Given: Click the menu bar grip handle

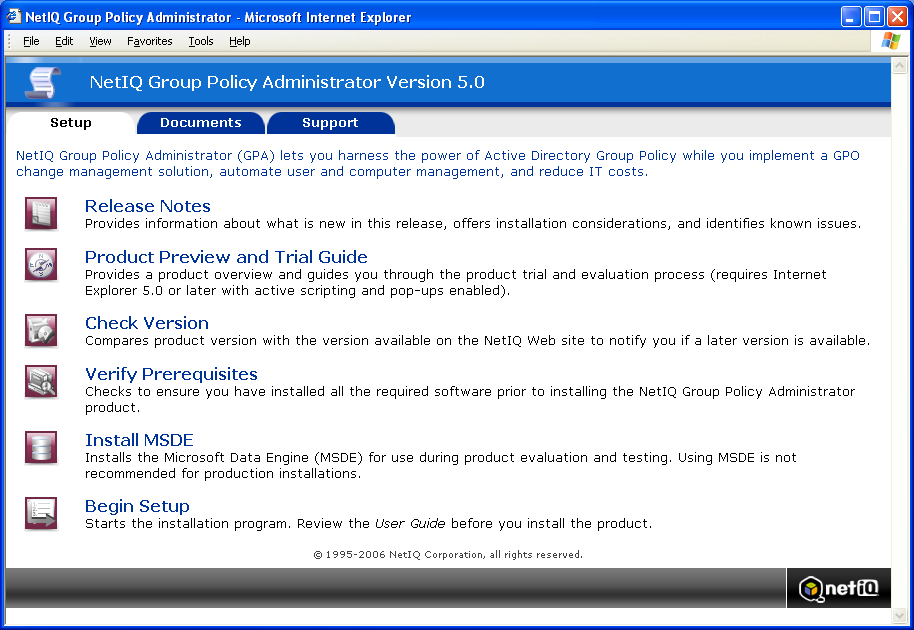Looking at the screenshot, I should click(9, 41).
